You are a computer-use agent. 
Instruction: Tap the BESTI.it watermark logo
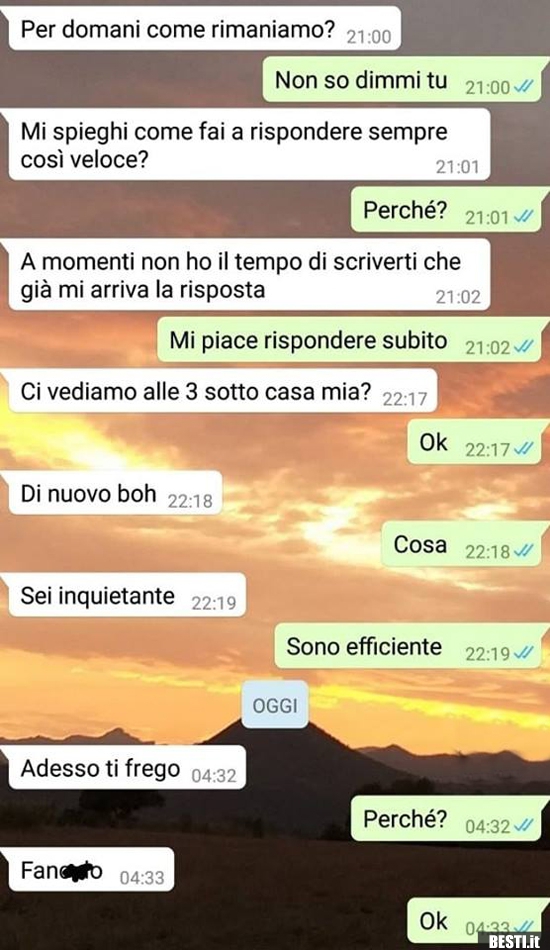click(x=514, y=941)
